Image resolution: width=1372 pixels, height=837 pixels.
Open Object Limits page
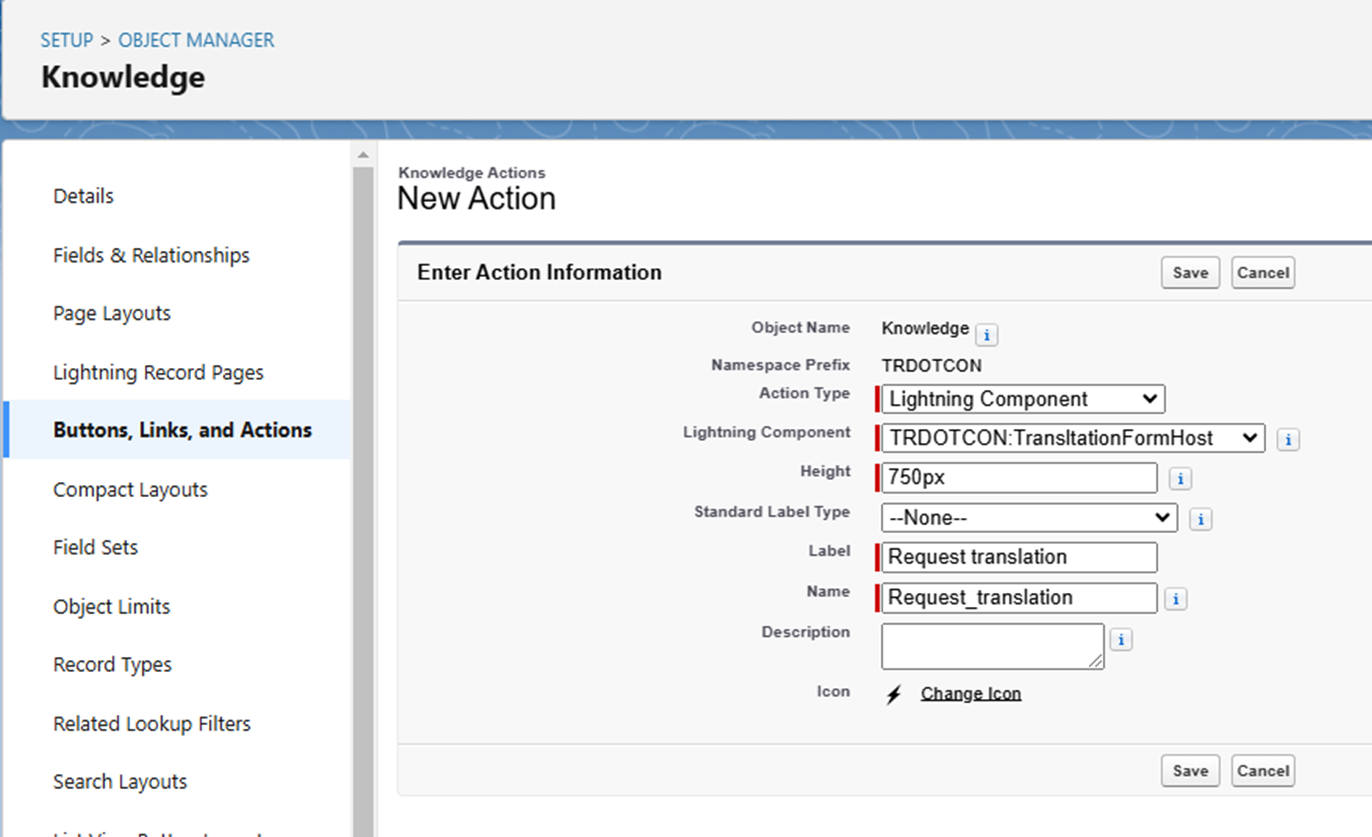[x=112, y=606]
